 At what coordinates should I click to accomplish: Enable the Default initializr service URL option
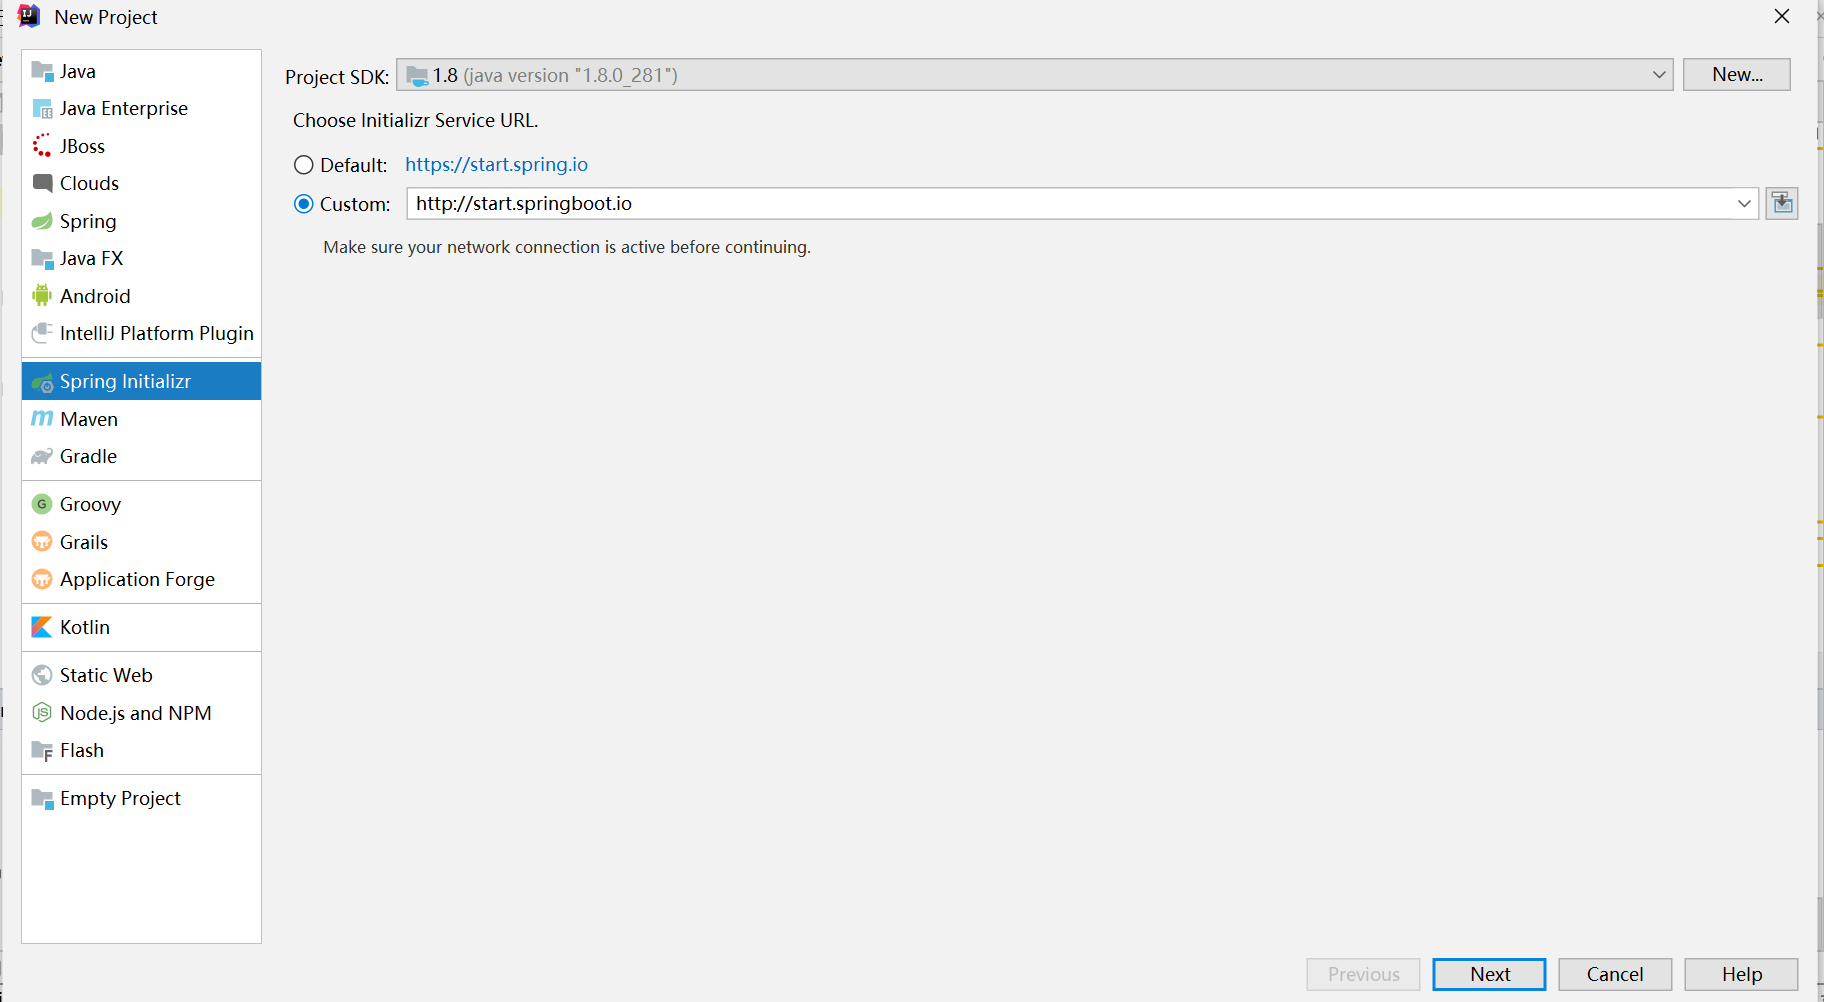click(304, 165)
